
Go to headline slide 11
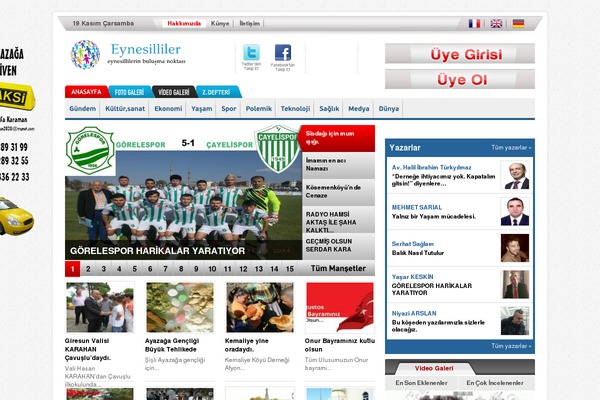228,269
